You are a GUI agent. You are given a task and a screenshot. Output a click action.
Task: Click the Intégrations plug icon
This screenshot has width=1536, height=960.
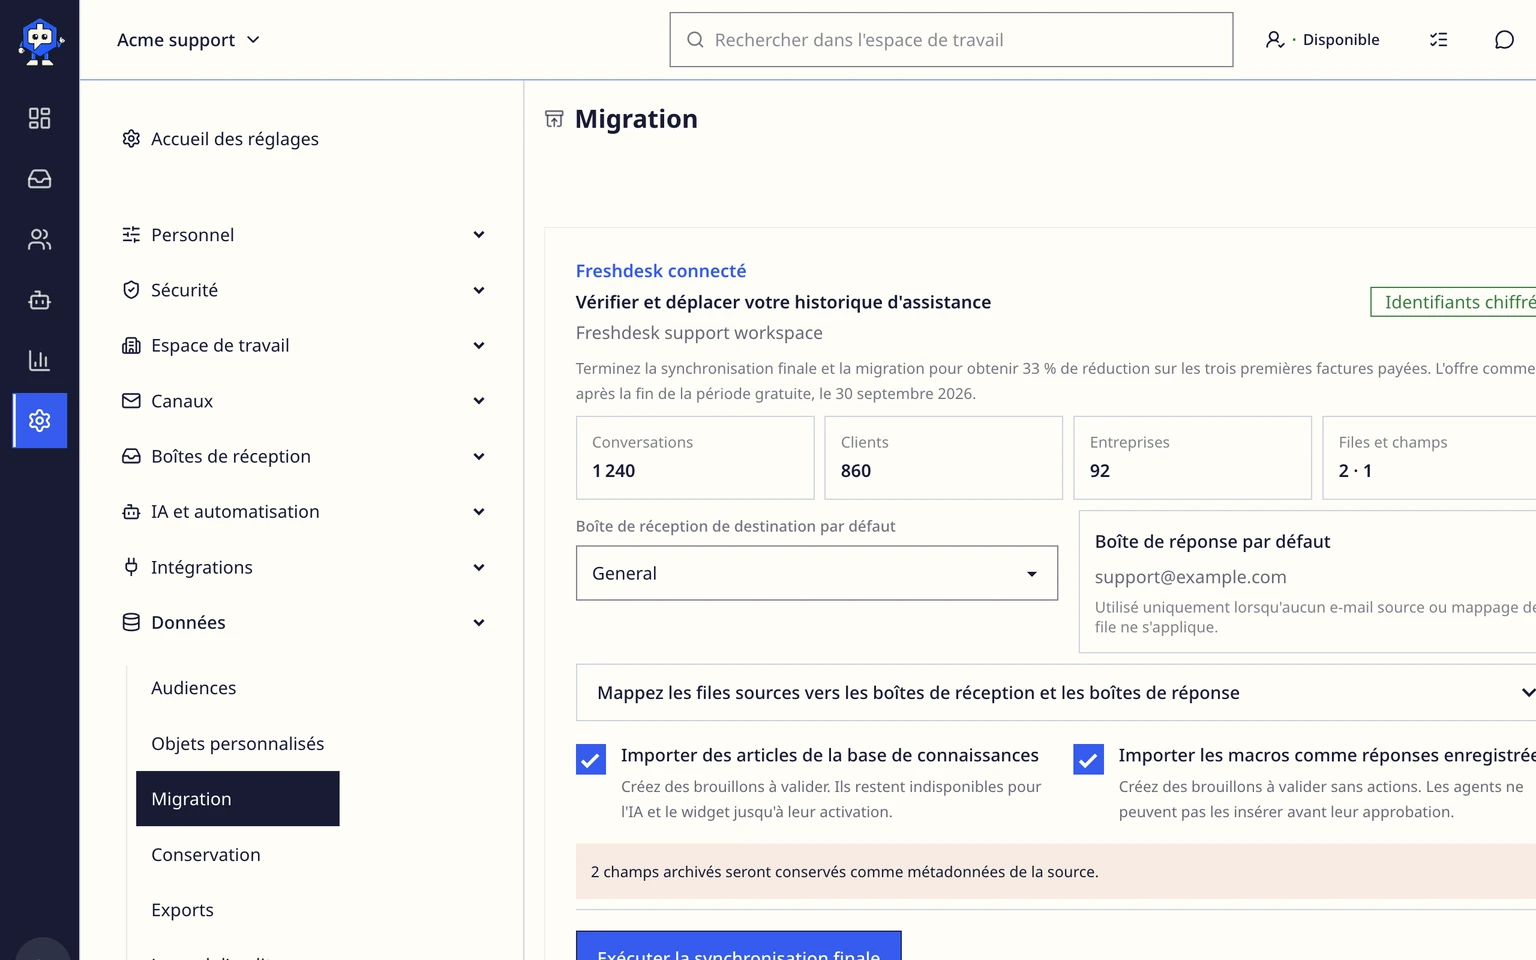(131, 567)
